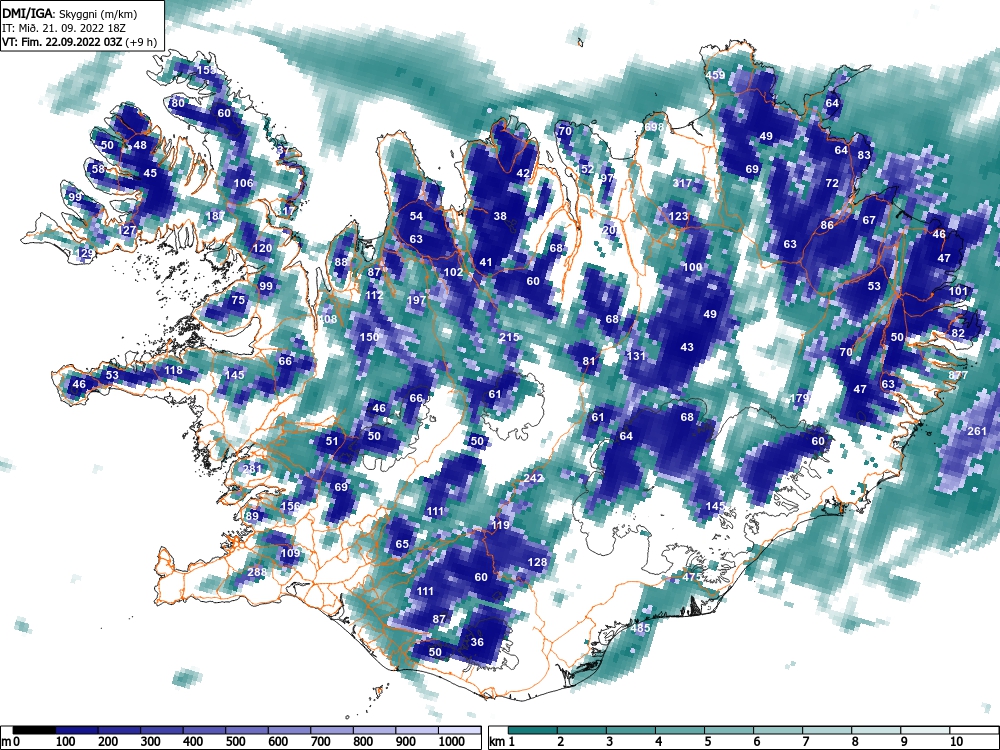Select the teal swatch between km 5 and 6
Image resolution: width=1000 pixels, height=750 pixels.
(x=728, y=730)
